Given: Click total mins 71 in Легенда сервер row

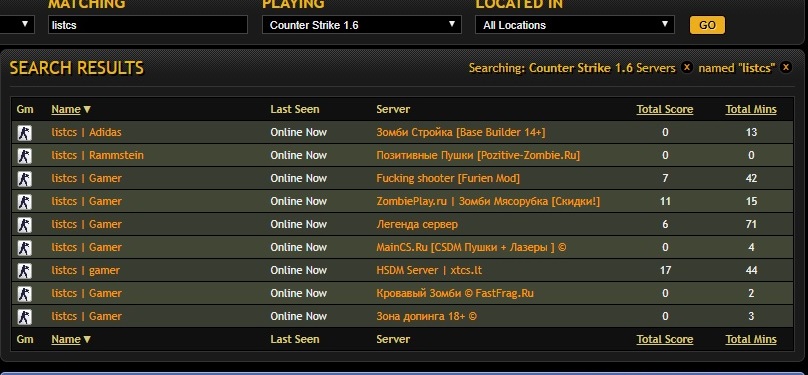Looking at the screenshot, I should click(x=751, y=224).
